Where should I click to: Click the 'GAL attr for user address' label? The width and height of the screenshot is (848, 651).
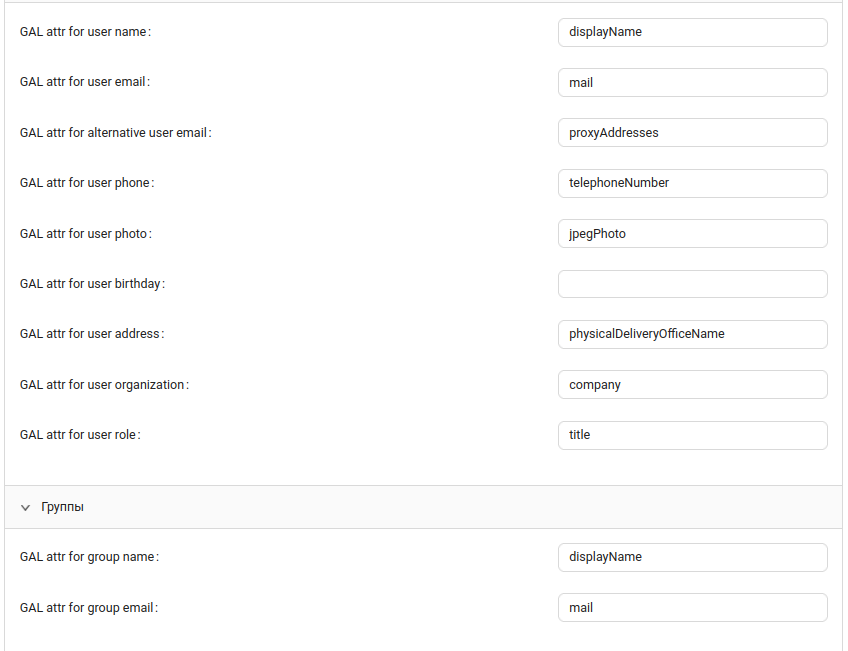tap(91, 334)
